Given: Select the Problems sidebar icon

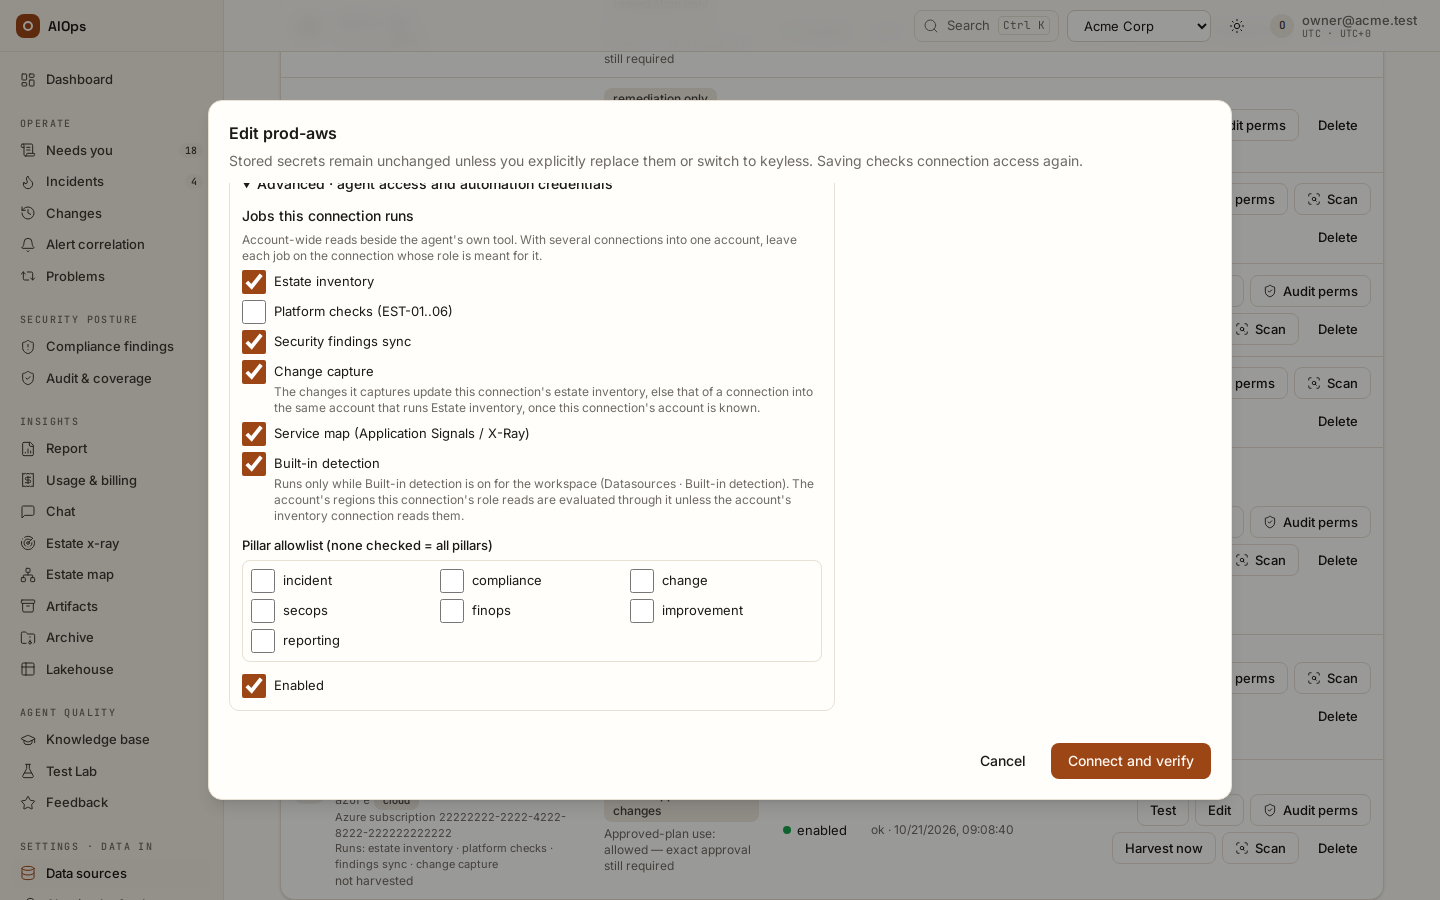Looking at the screenshot, I should pos(28,277).
